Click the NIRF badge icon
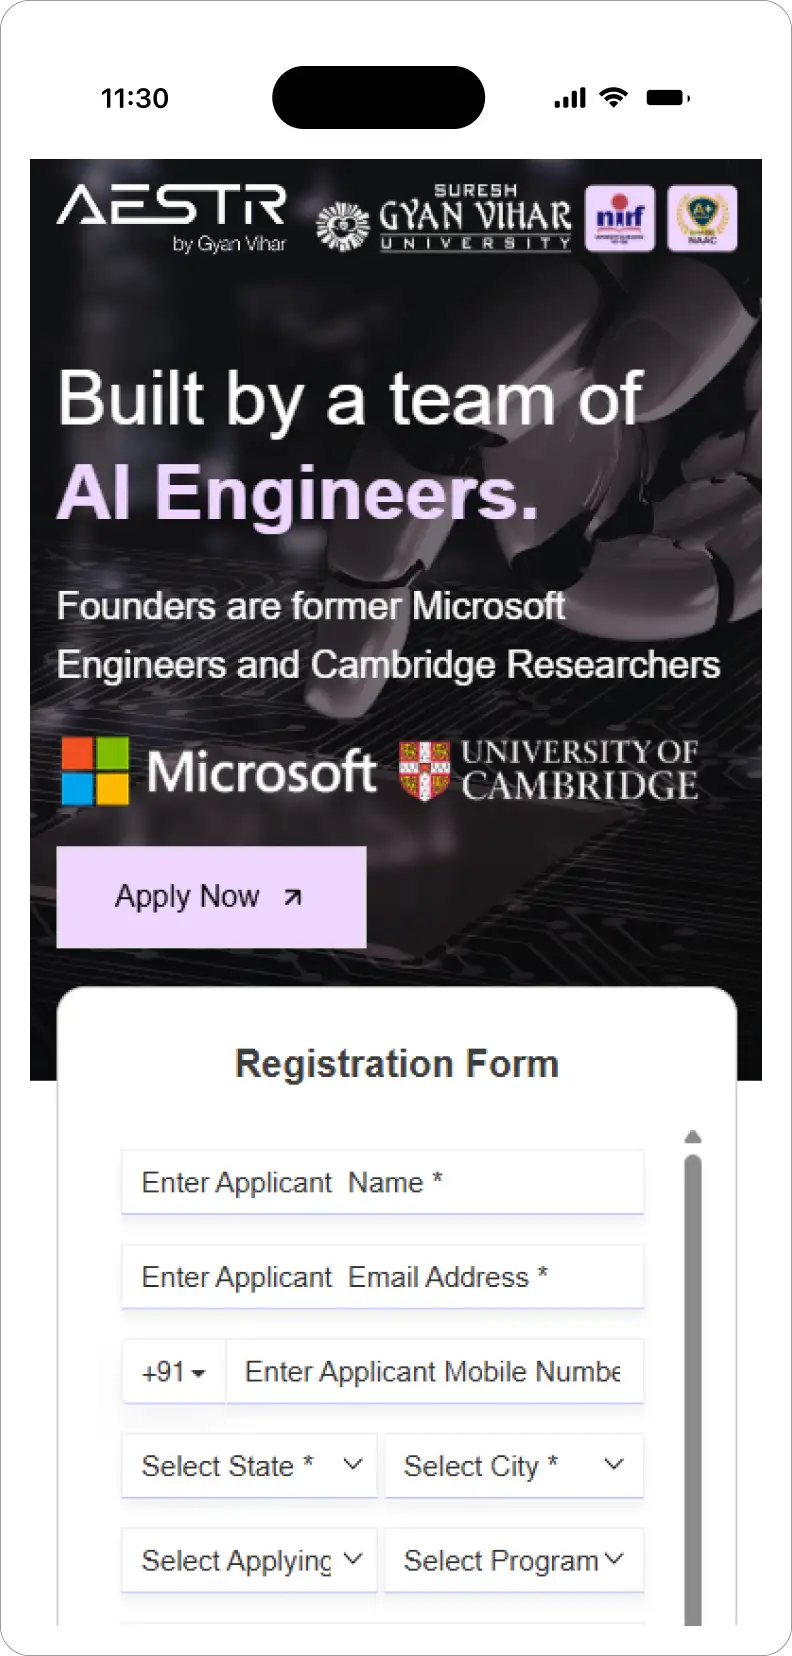The image size is (792, 1656). (x=619, y=218)
